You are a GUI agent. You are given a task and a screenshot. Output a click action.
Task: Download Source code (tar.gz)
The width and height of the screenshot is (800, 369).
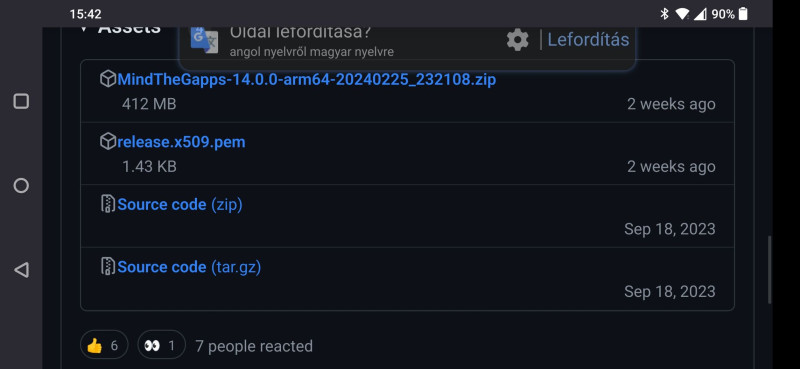click(x=189, y=267)
